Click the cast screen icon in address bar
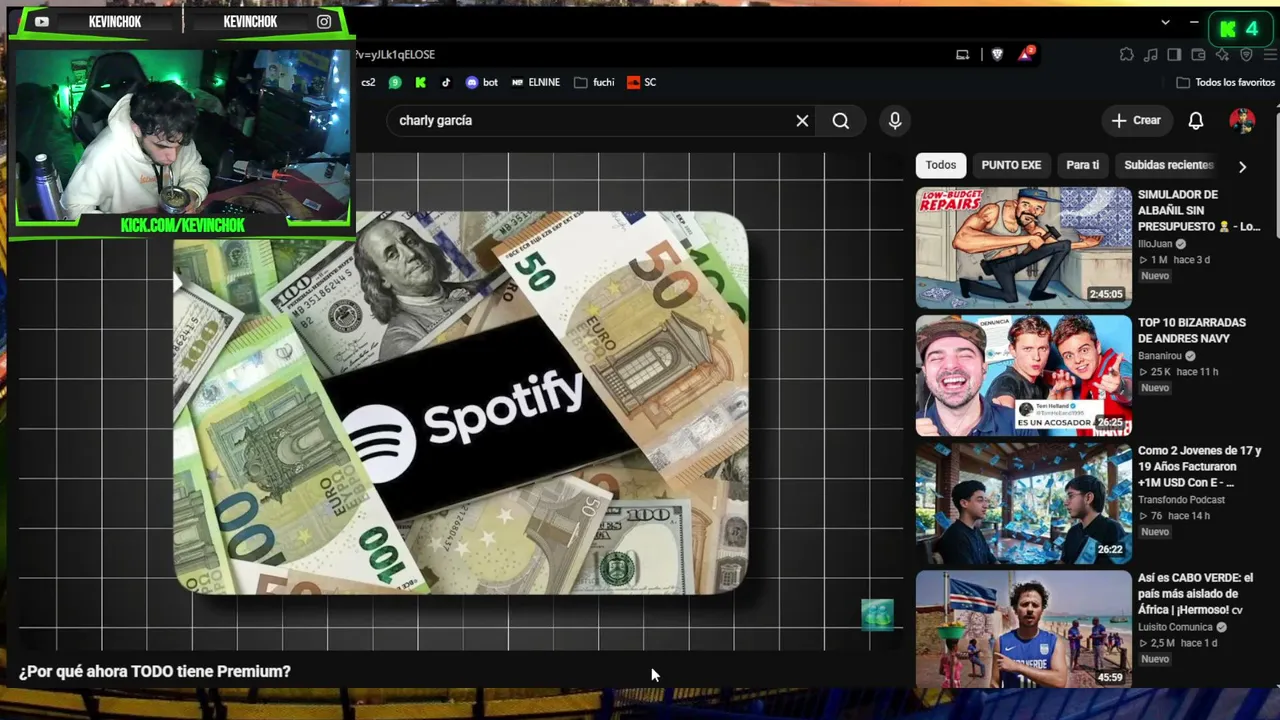 [x=963, y=54]
